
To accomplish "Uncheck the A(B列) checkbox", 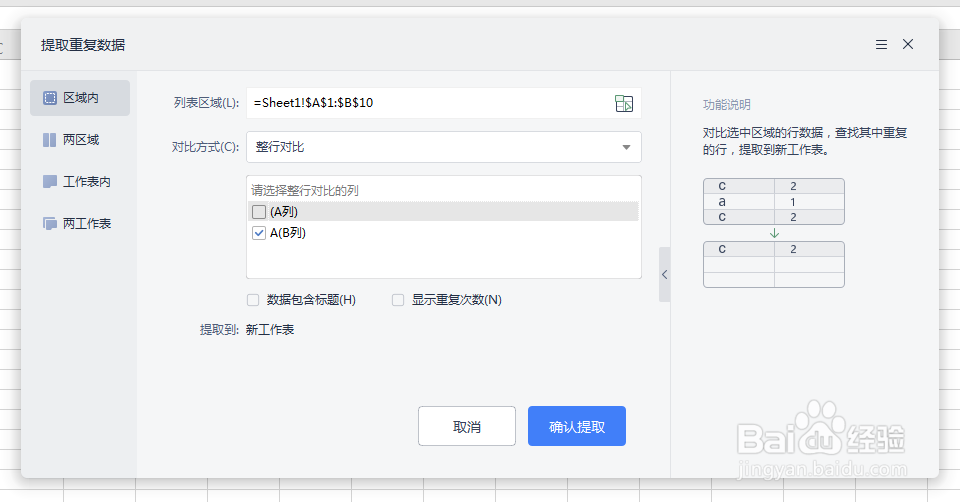I will click(259, 233).
